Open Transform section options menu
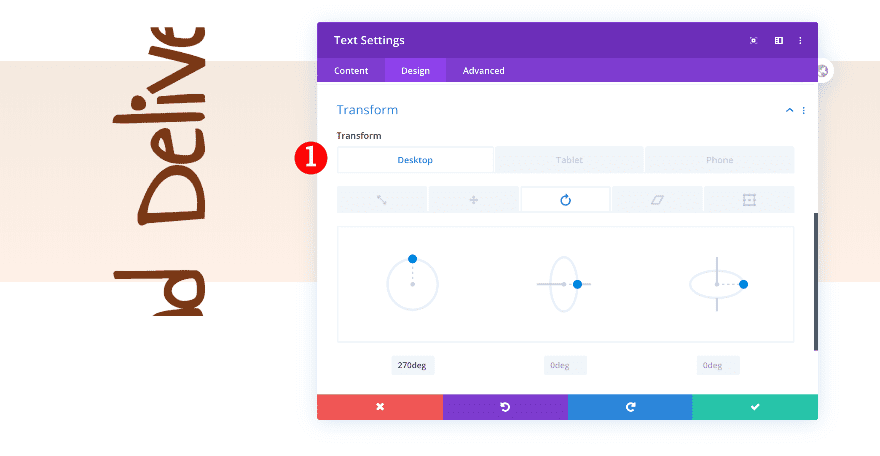 point(804,110)
